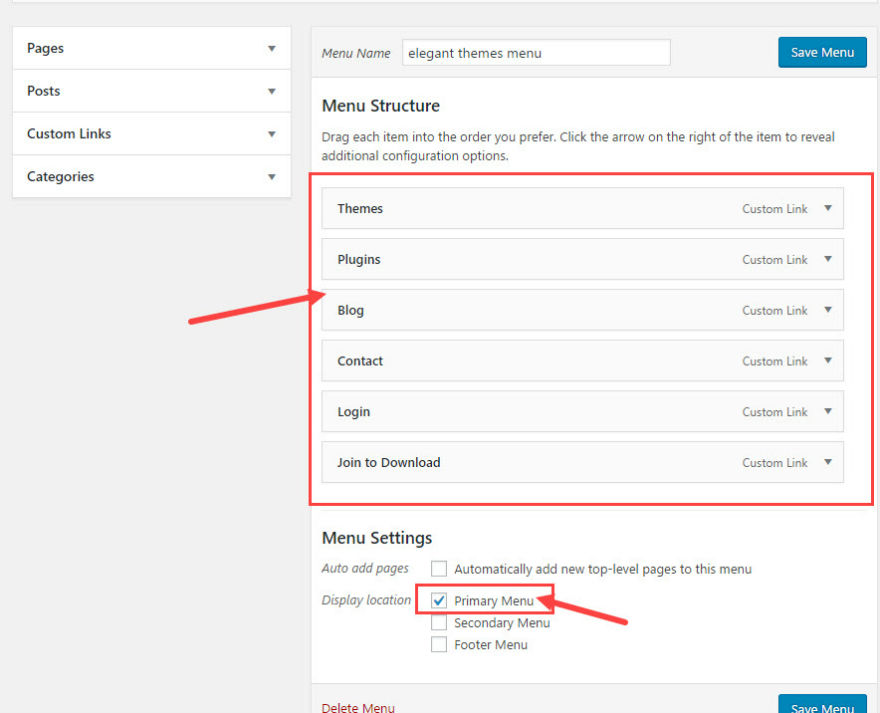This screenshot has width=880, height=713.
Task: Open Login menu item options arrow
Action: click(x=828, y=412)
